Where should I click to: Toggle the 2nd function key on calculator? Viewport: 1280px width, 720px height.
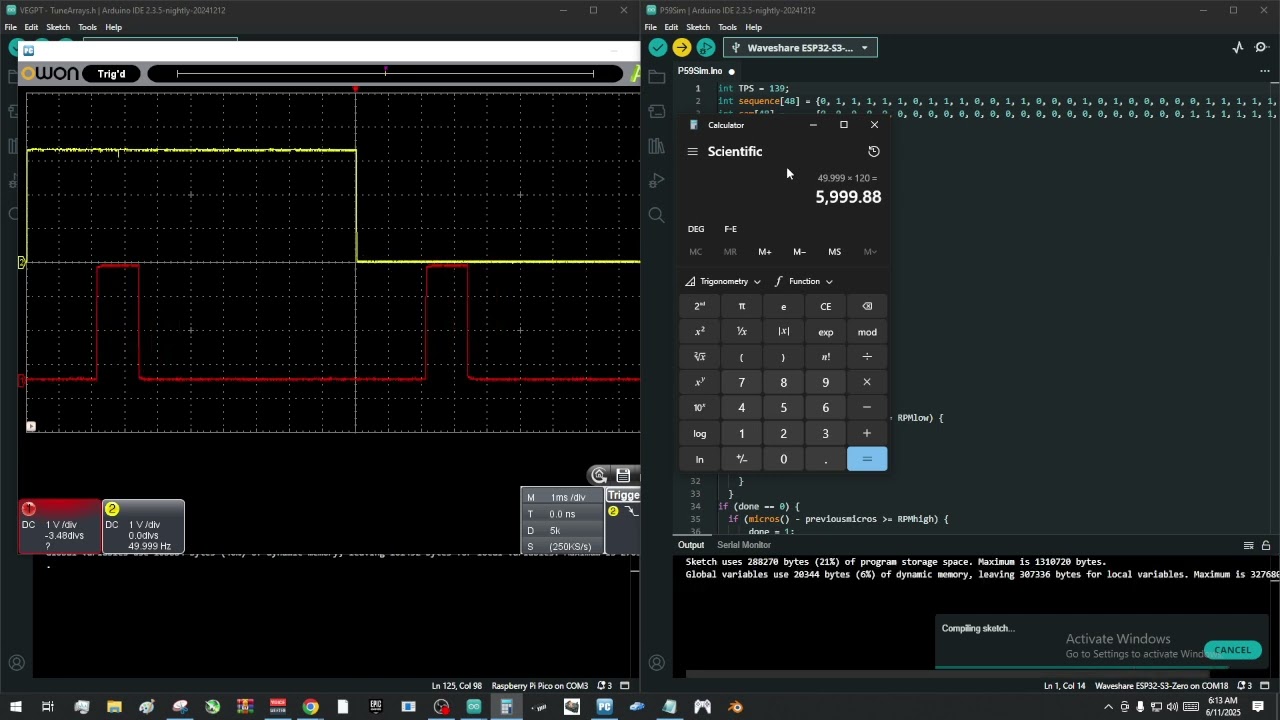(x=699, y=306)
